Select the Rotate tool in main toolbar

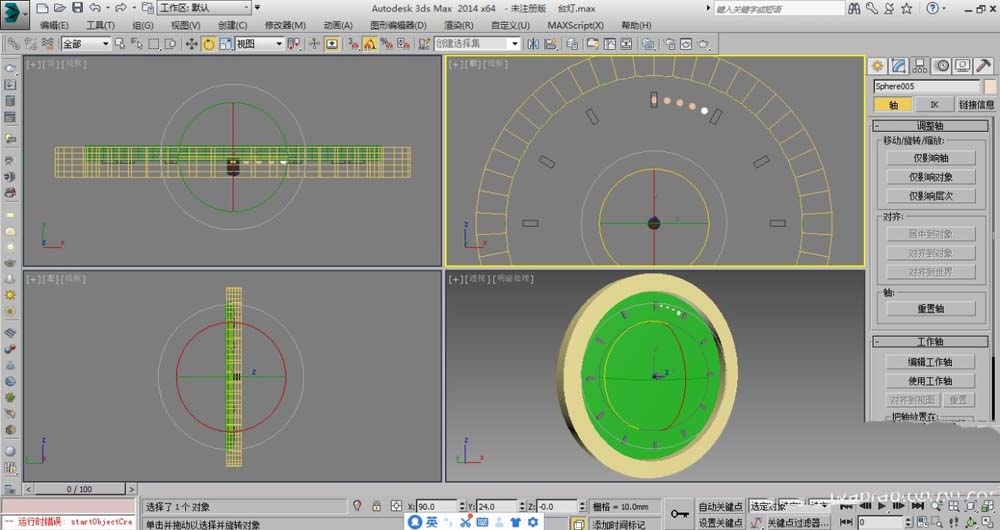click(209, 44)
